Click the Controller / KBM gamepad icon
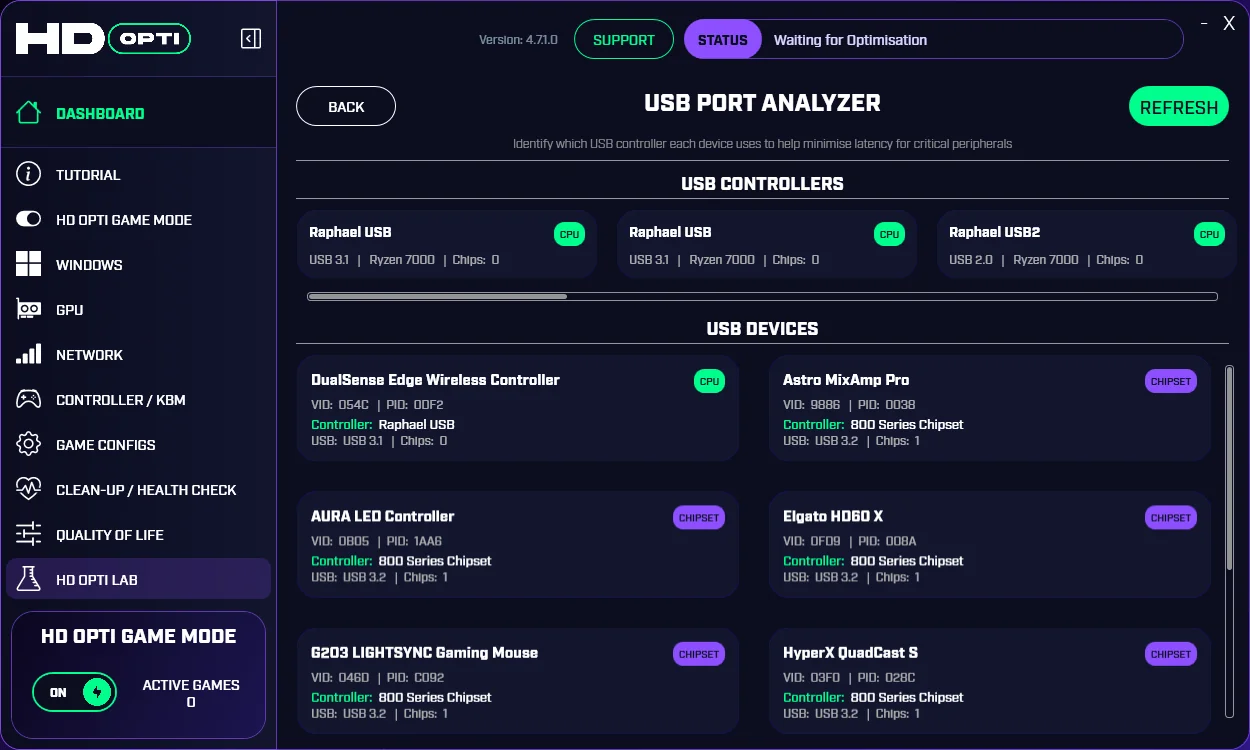1250x750 pixels. 29,399
